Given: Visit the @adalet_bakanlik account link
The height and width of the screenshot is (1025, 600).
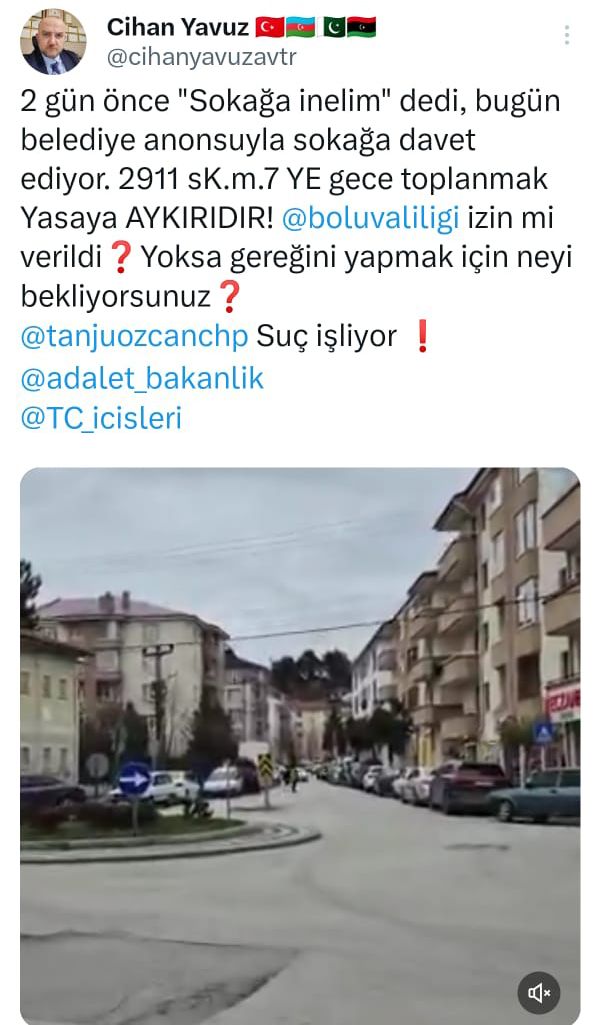Looking at the screenshot, I should pyautogui.click(x=142, y=378).
